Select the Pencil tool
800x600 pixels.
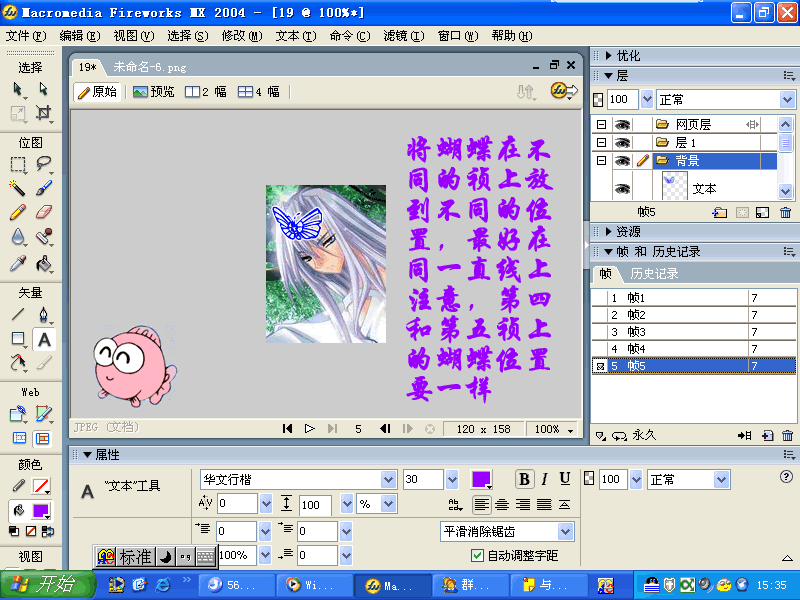pos(17,212)
